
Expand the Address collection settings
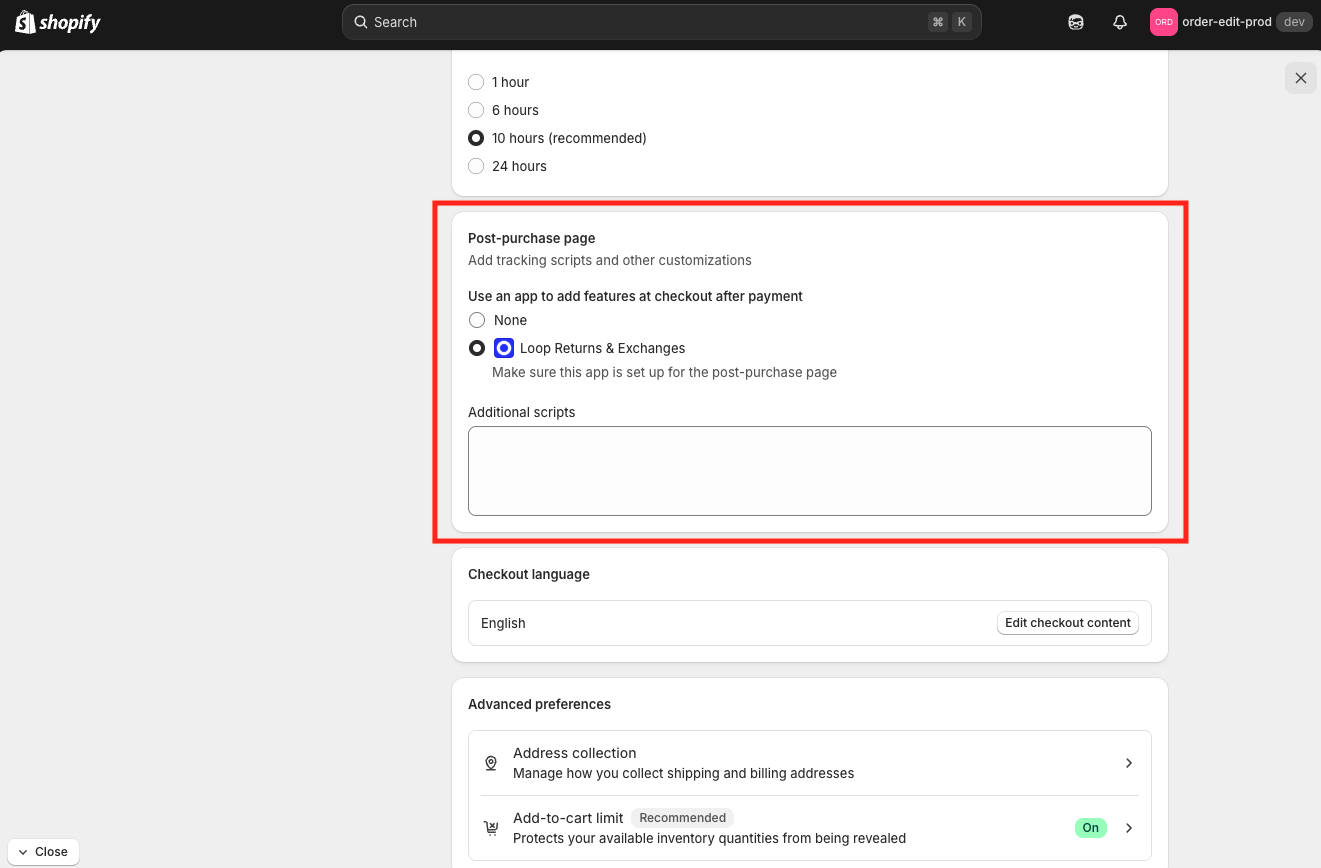(x=1129, y=763)
